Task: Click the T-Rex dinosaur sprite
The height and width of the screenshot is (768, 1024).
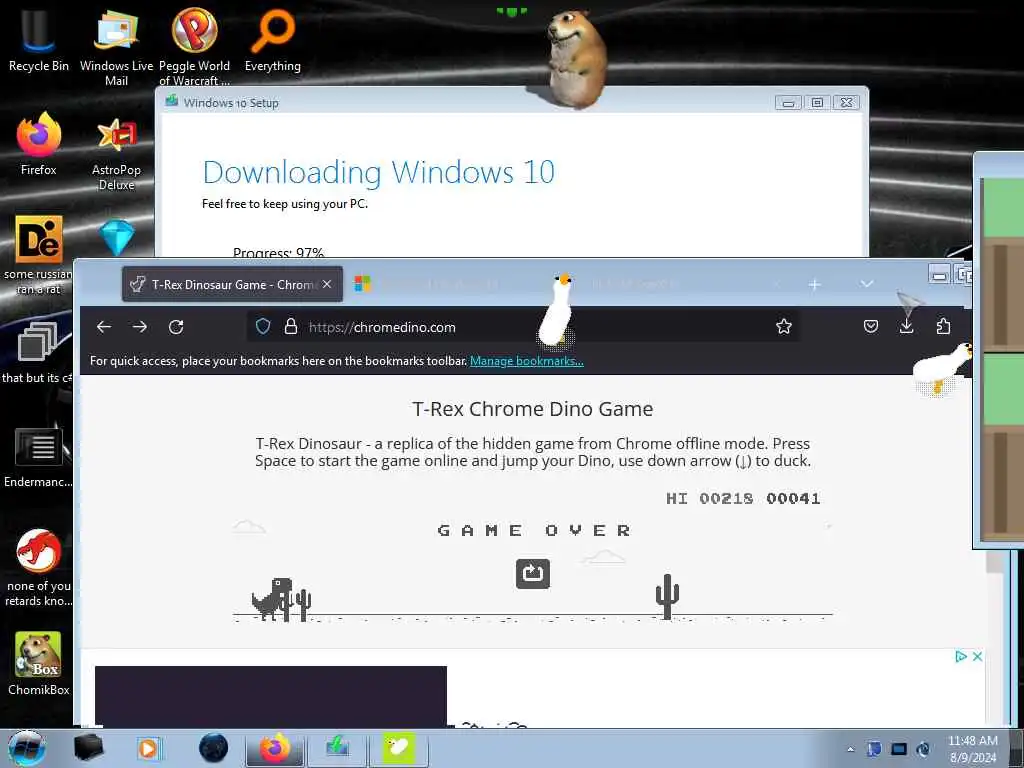Action: pos(272,599)
